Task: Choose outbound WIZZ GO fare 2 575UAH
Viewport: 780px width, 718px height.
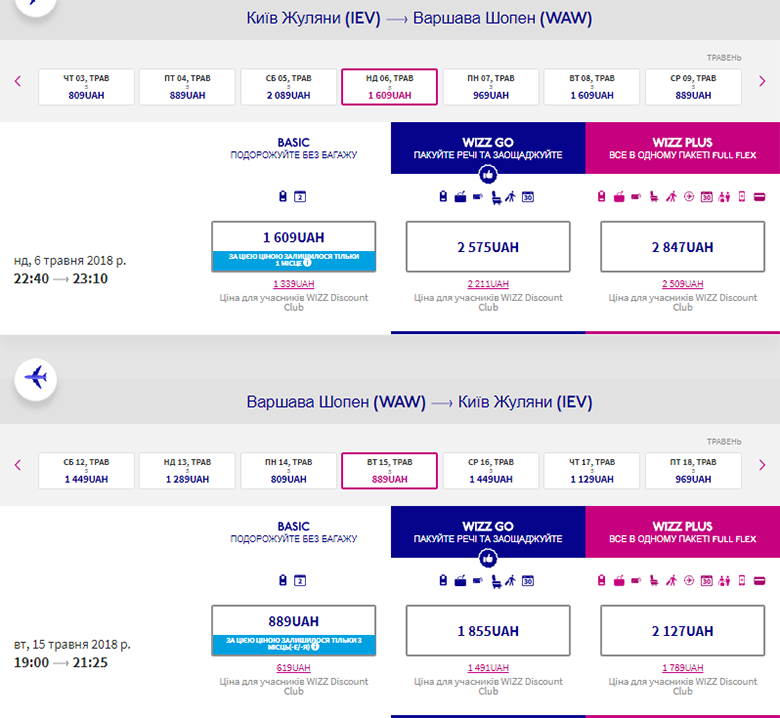Action: [x=488, y=247]
